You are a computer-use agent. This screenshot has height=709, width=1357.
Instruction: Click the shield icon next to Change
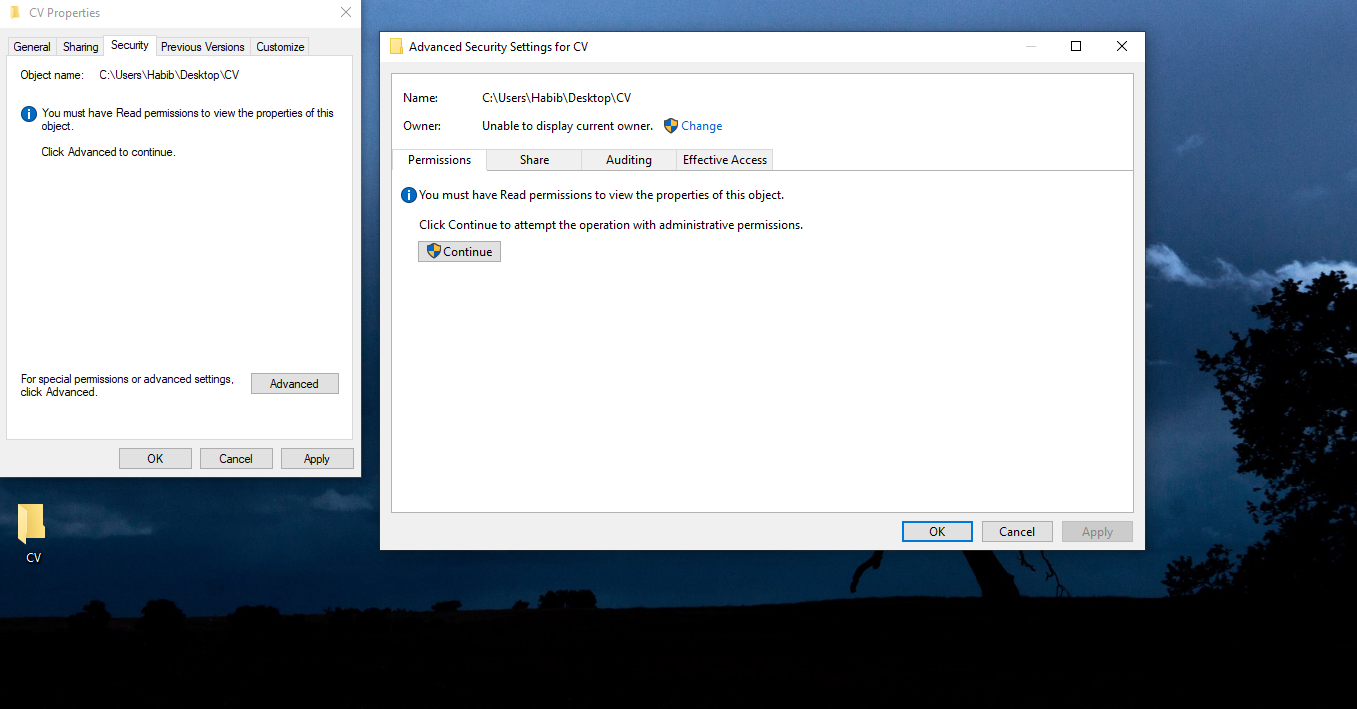pyautogui.click(x=670, y=125)
